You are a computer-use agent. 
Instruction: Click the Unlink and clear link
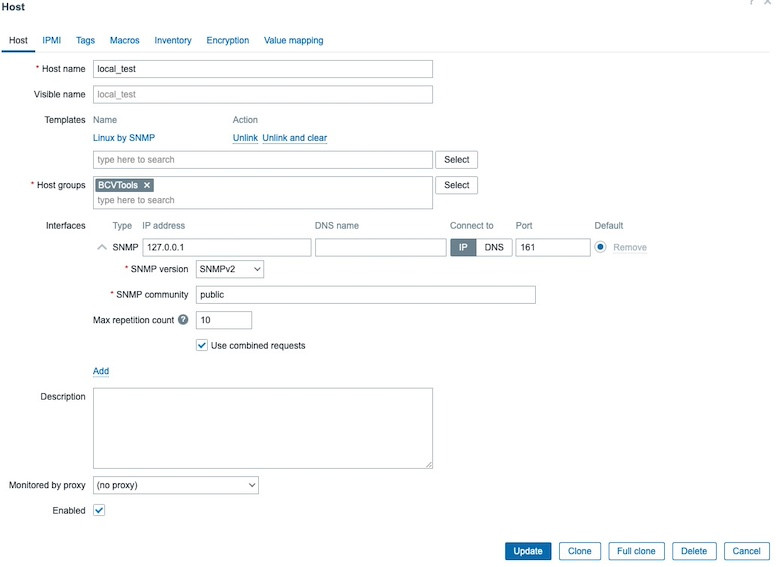(294, 138)
